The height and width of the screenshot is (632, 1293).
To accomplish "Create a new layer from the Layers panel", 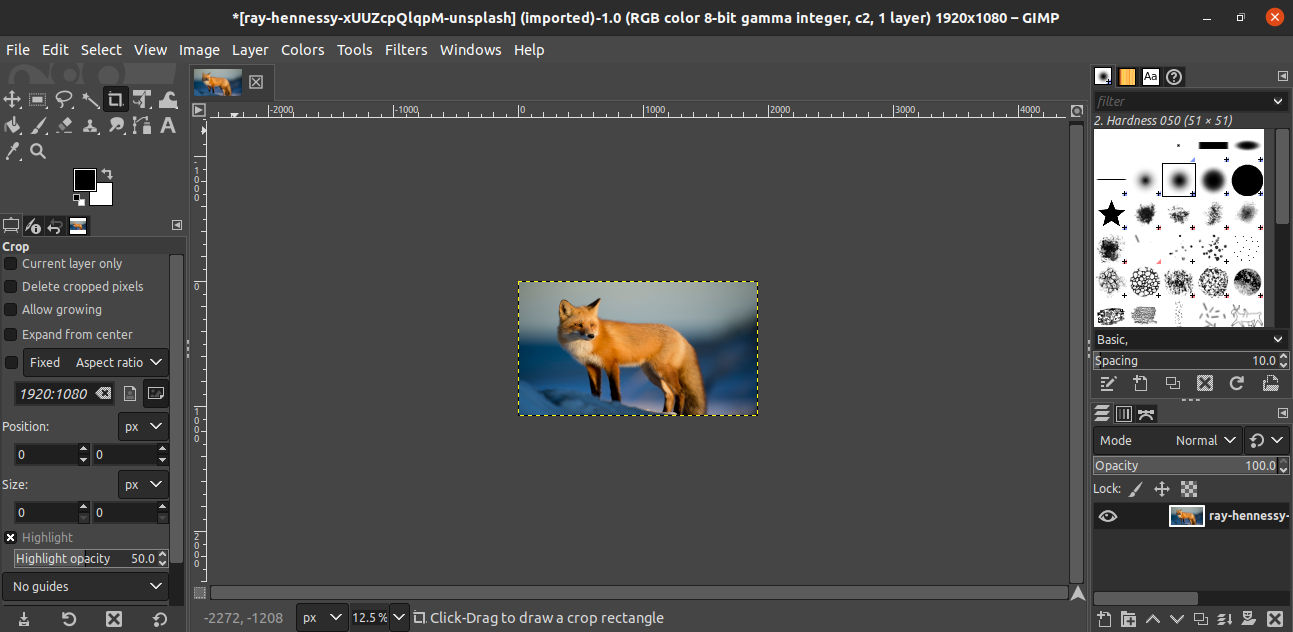I will (x=1103, y=619).
